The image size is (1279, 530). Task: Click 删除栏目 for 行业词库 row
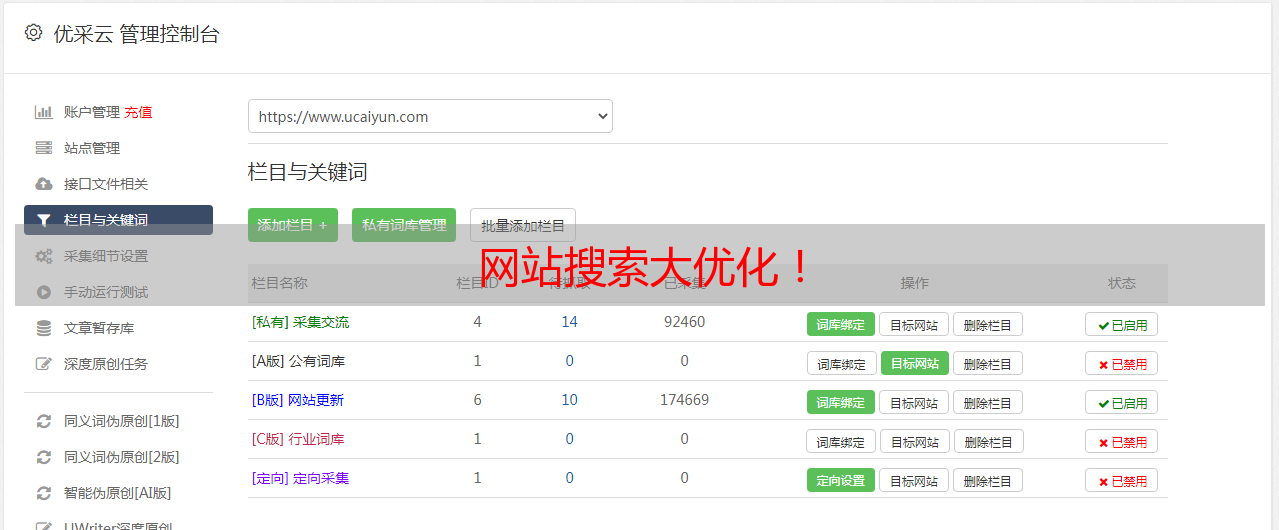coord(988,441)
